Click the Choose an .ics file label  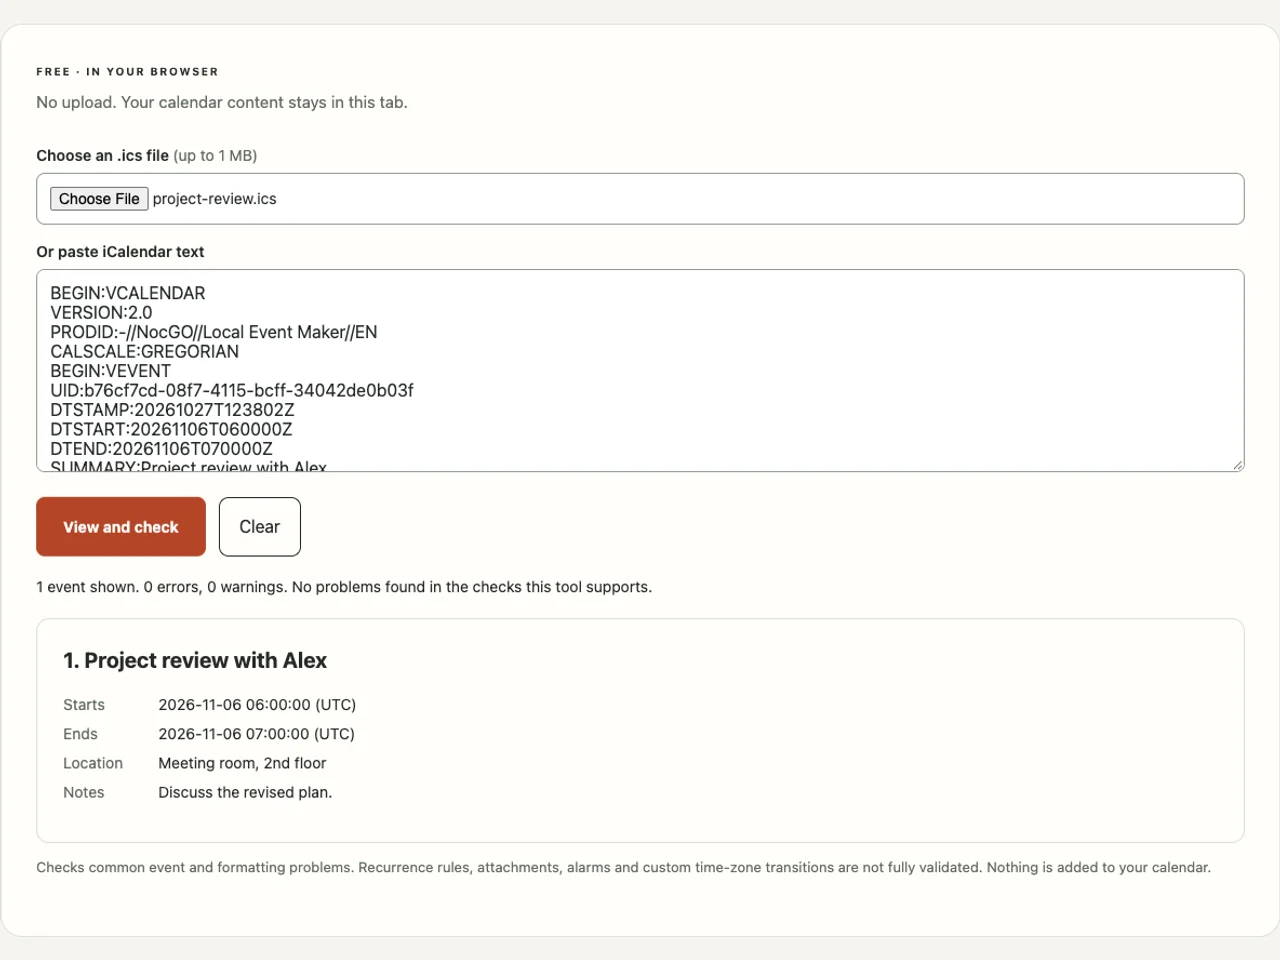coord(147,156)
